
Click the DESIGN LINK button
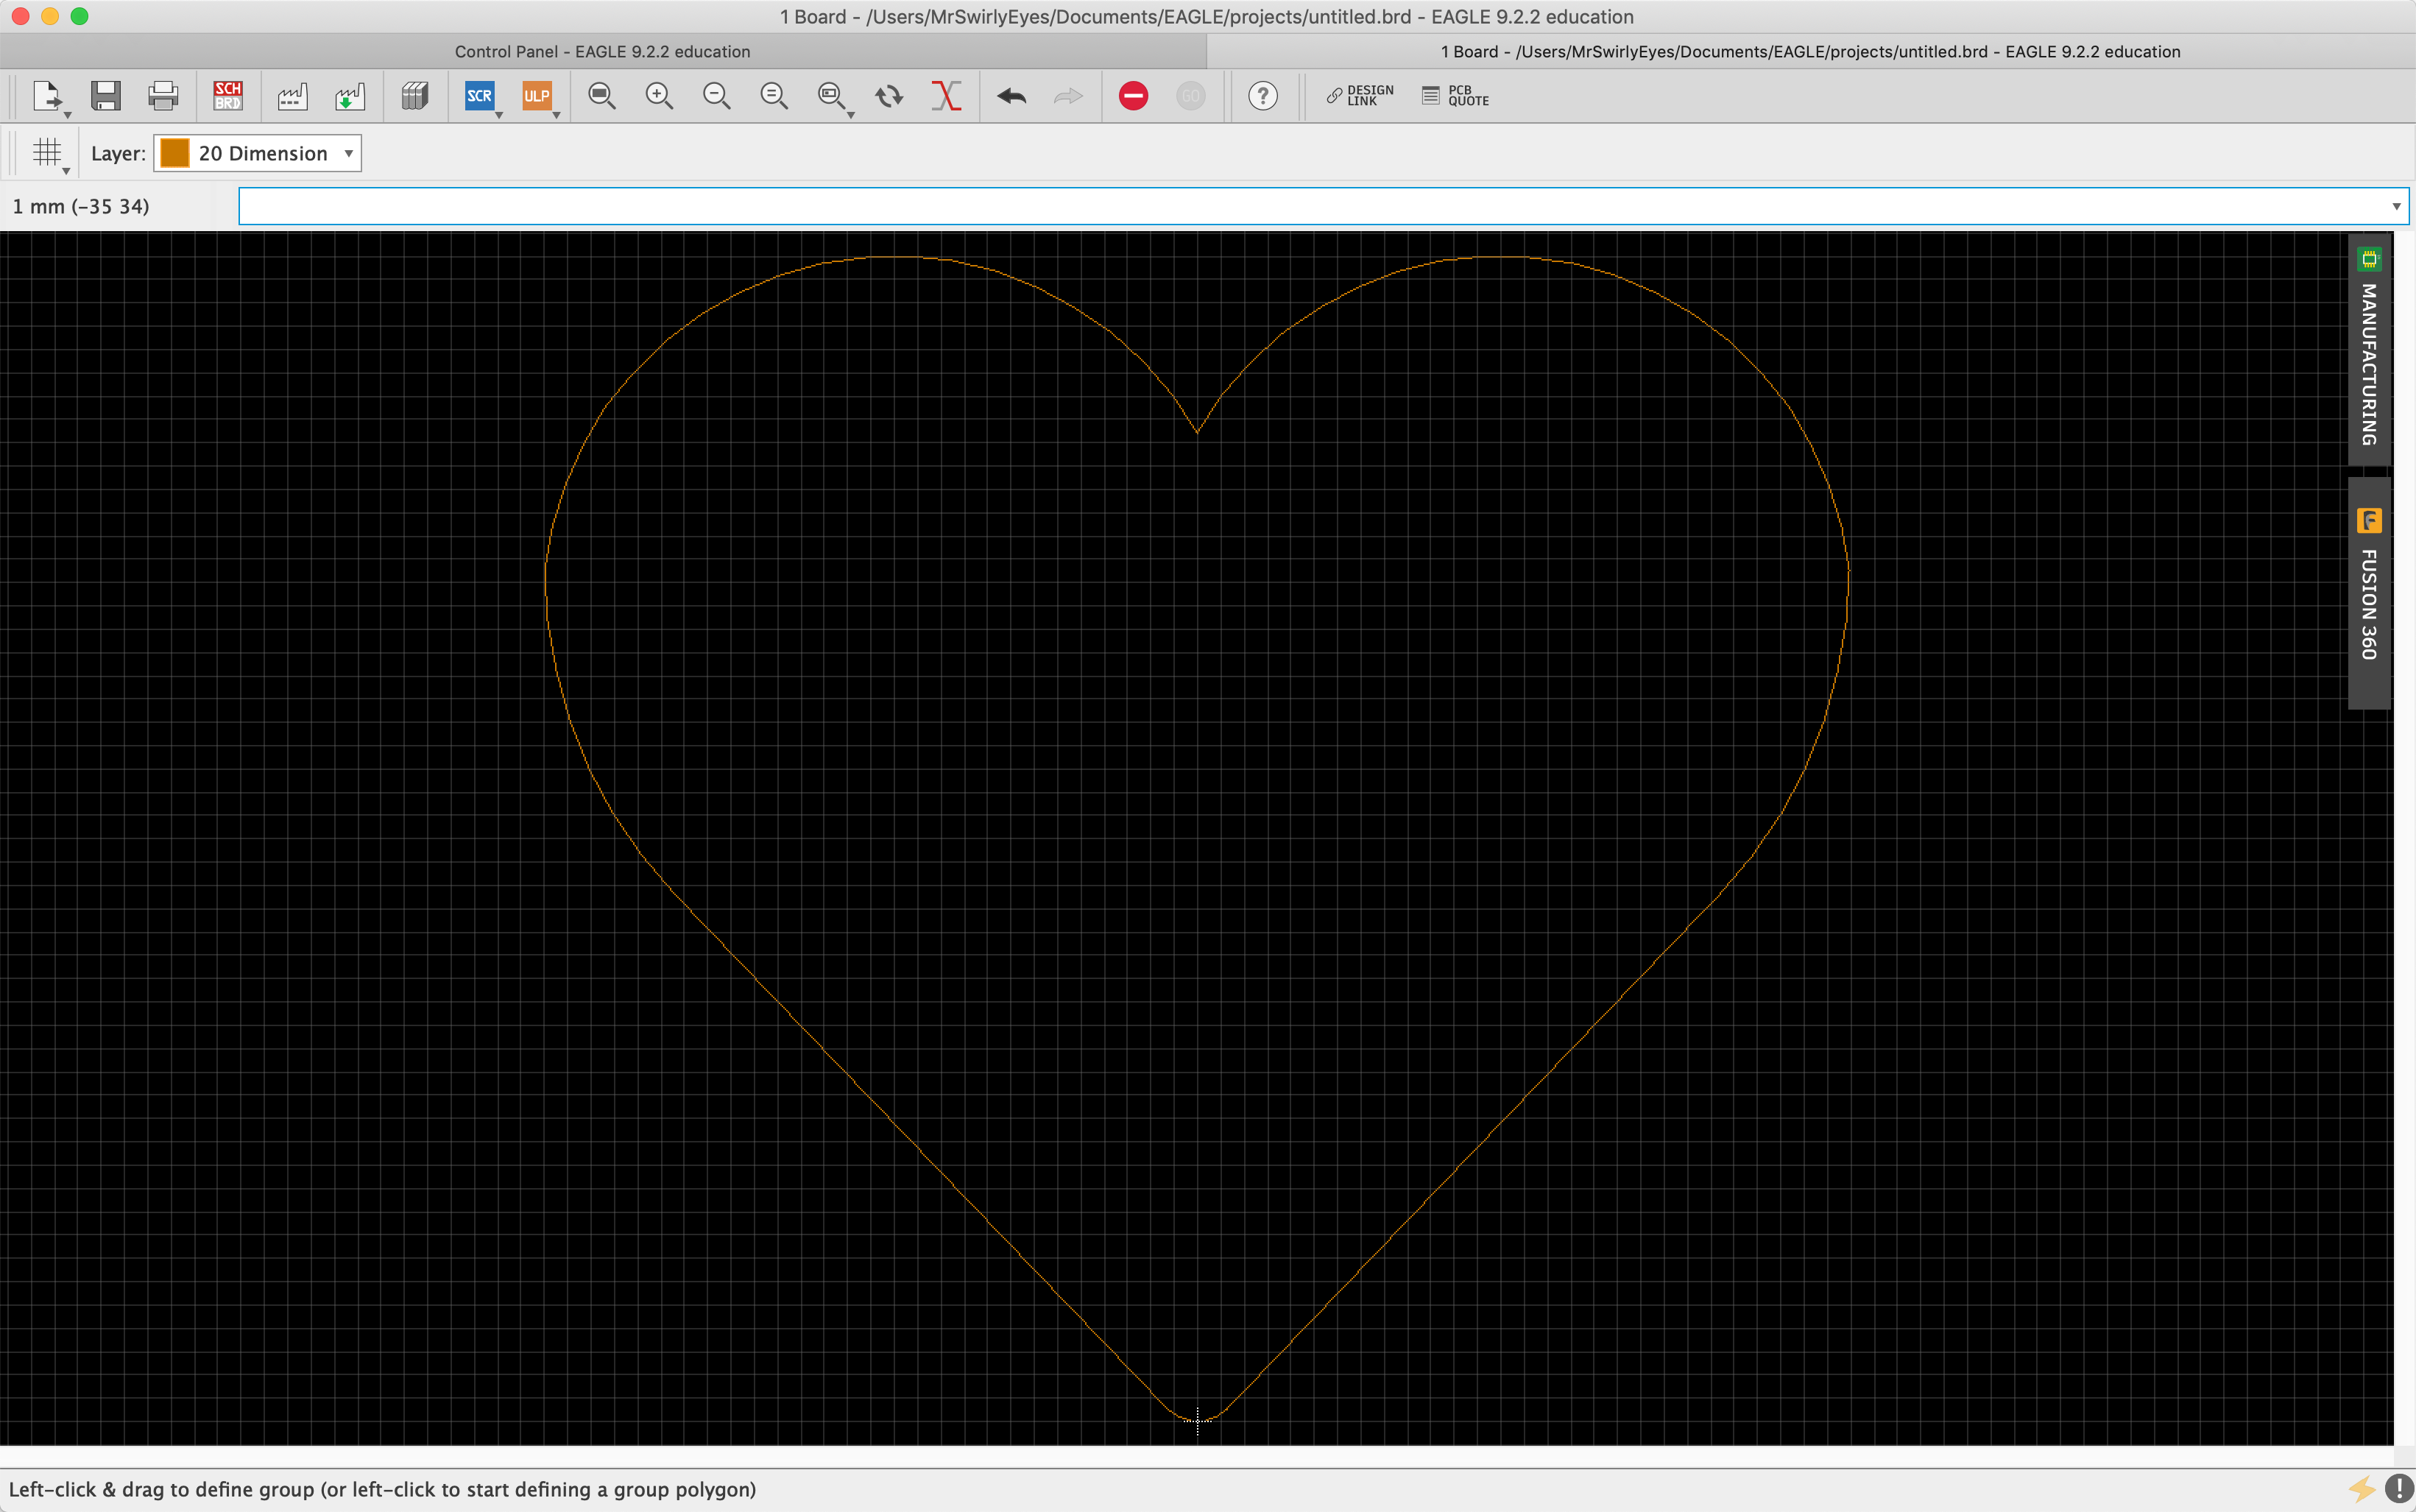(x=1360, y=96)
